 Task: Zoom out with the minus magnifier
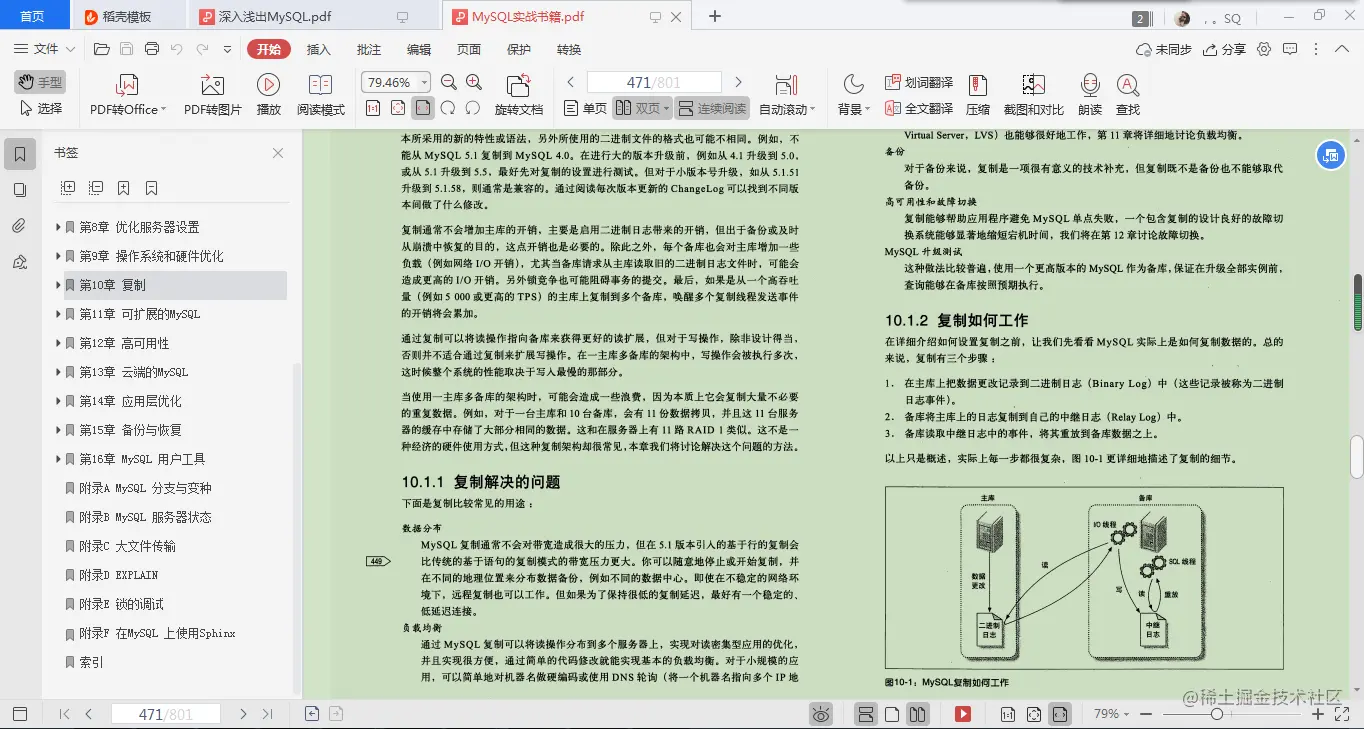(449, 83)
